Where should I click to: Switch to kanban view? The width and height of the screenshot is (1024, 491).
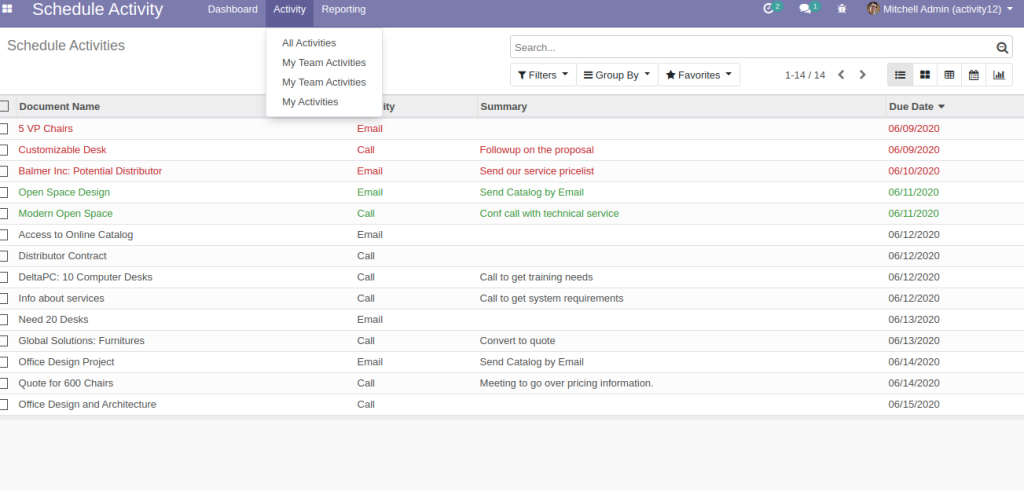[925, 75]
